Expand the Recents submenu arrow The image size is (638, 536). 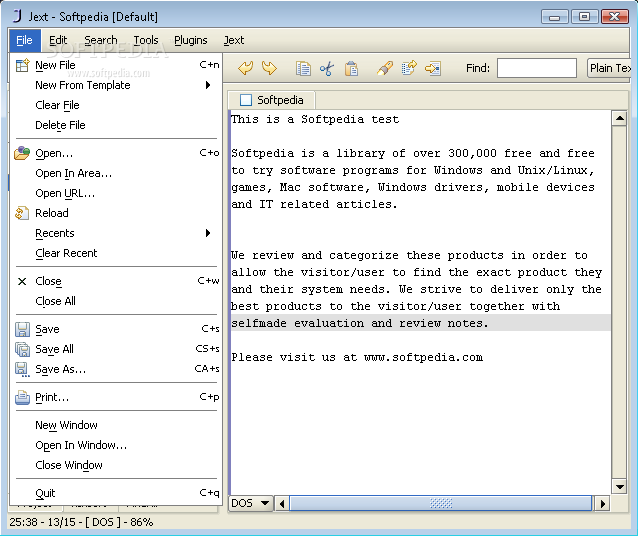click(x=208, y=233)
